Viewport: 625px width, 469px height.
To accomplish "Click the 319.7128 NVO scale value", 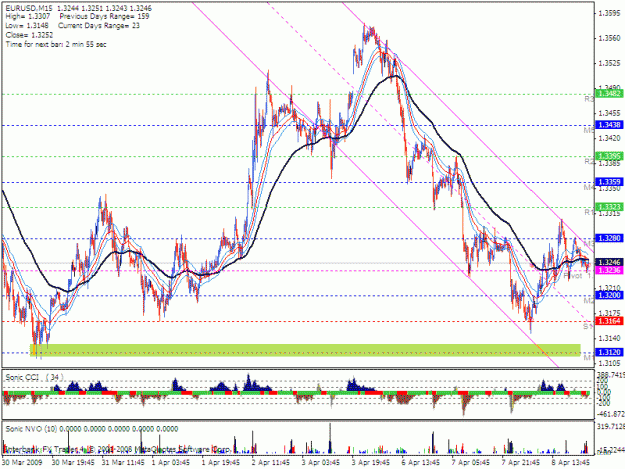I will [611, 426].
